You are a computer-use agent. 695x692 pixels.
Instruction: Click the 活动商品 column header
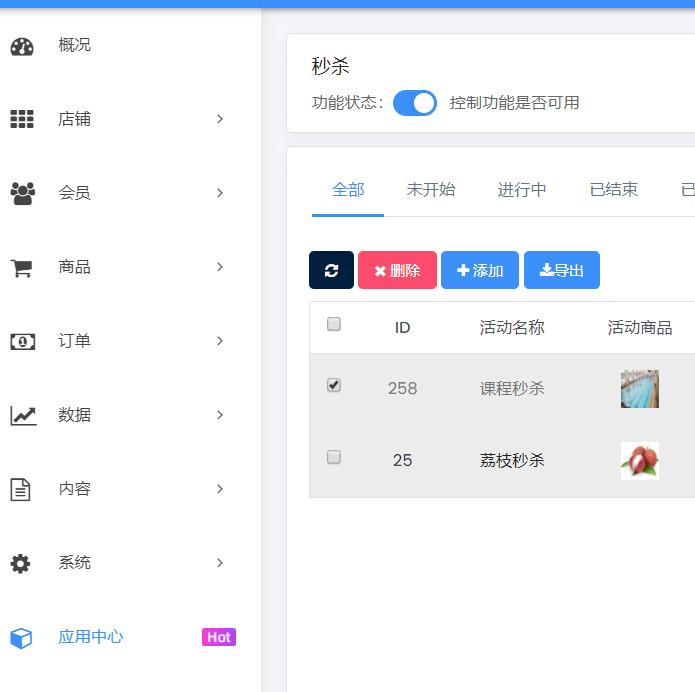(640, 328)
